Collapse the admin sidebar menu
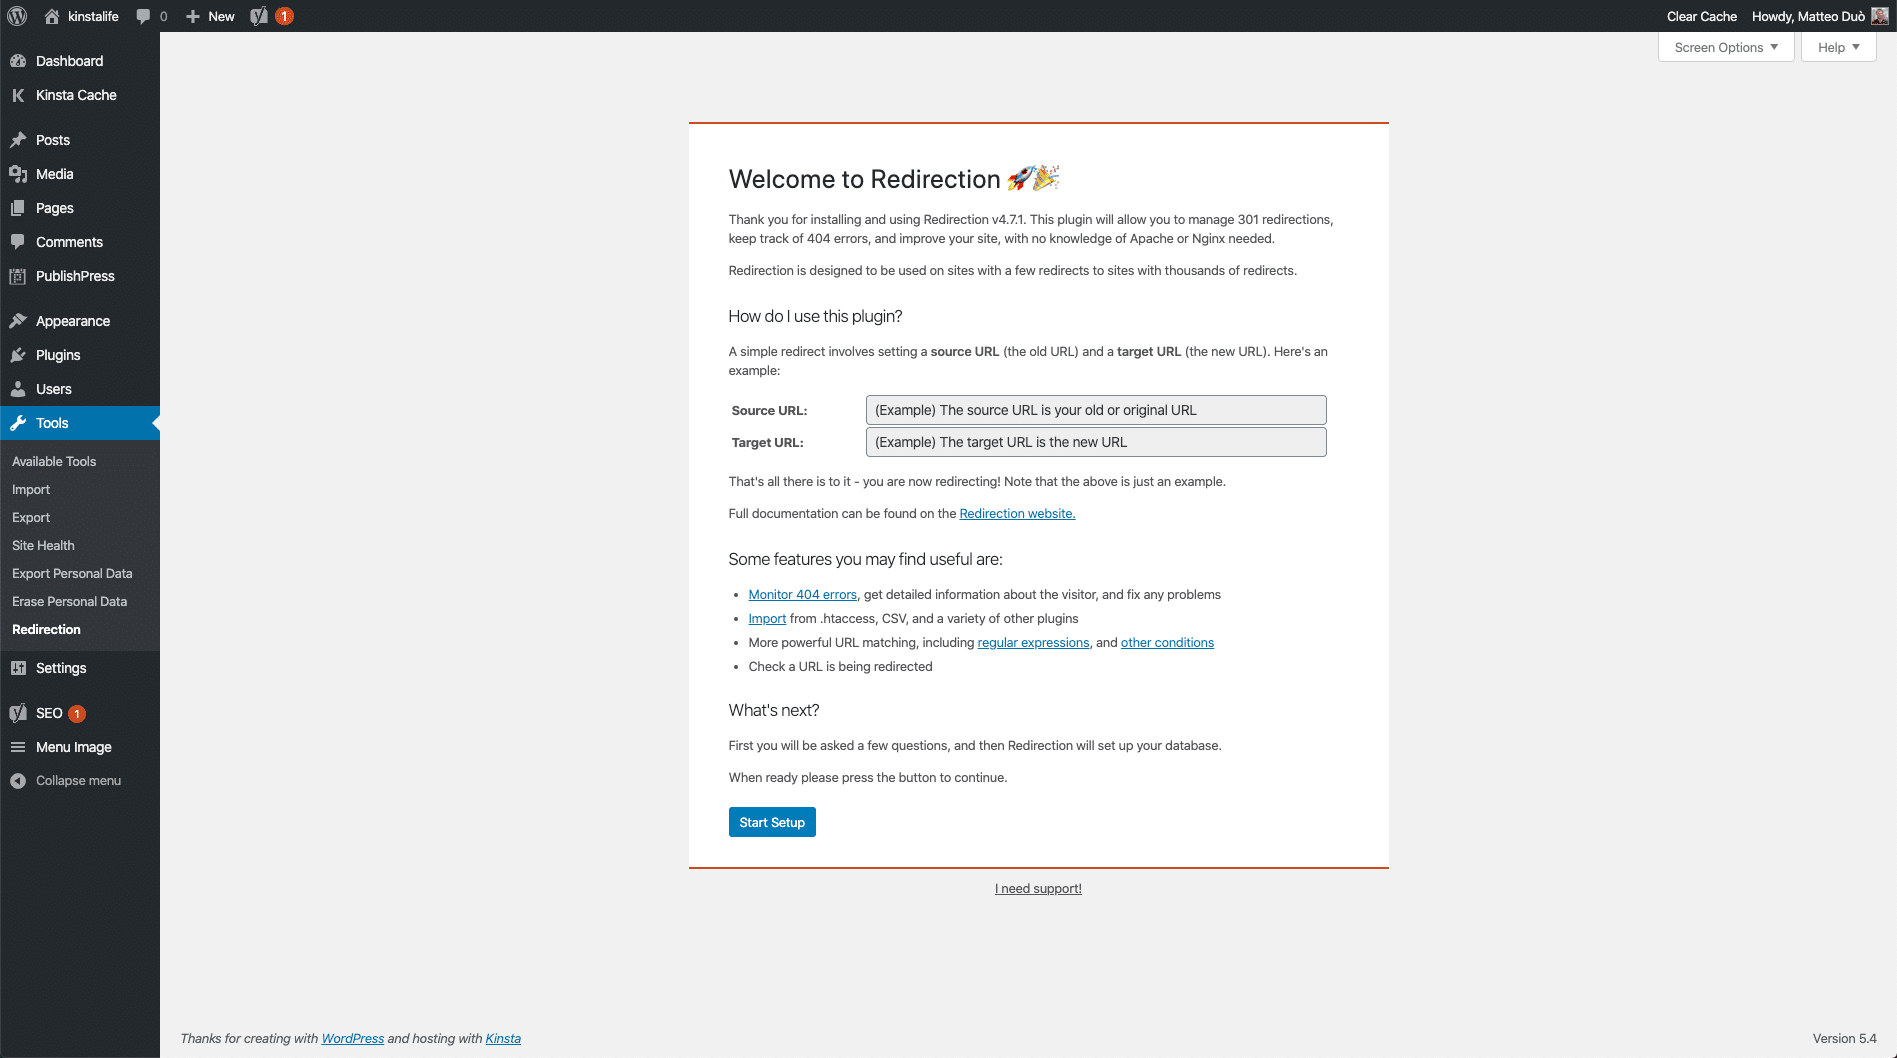Viewport: 1897px width, 1058px height. click(18, 780)
